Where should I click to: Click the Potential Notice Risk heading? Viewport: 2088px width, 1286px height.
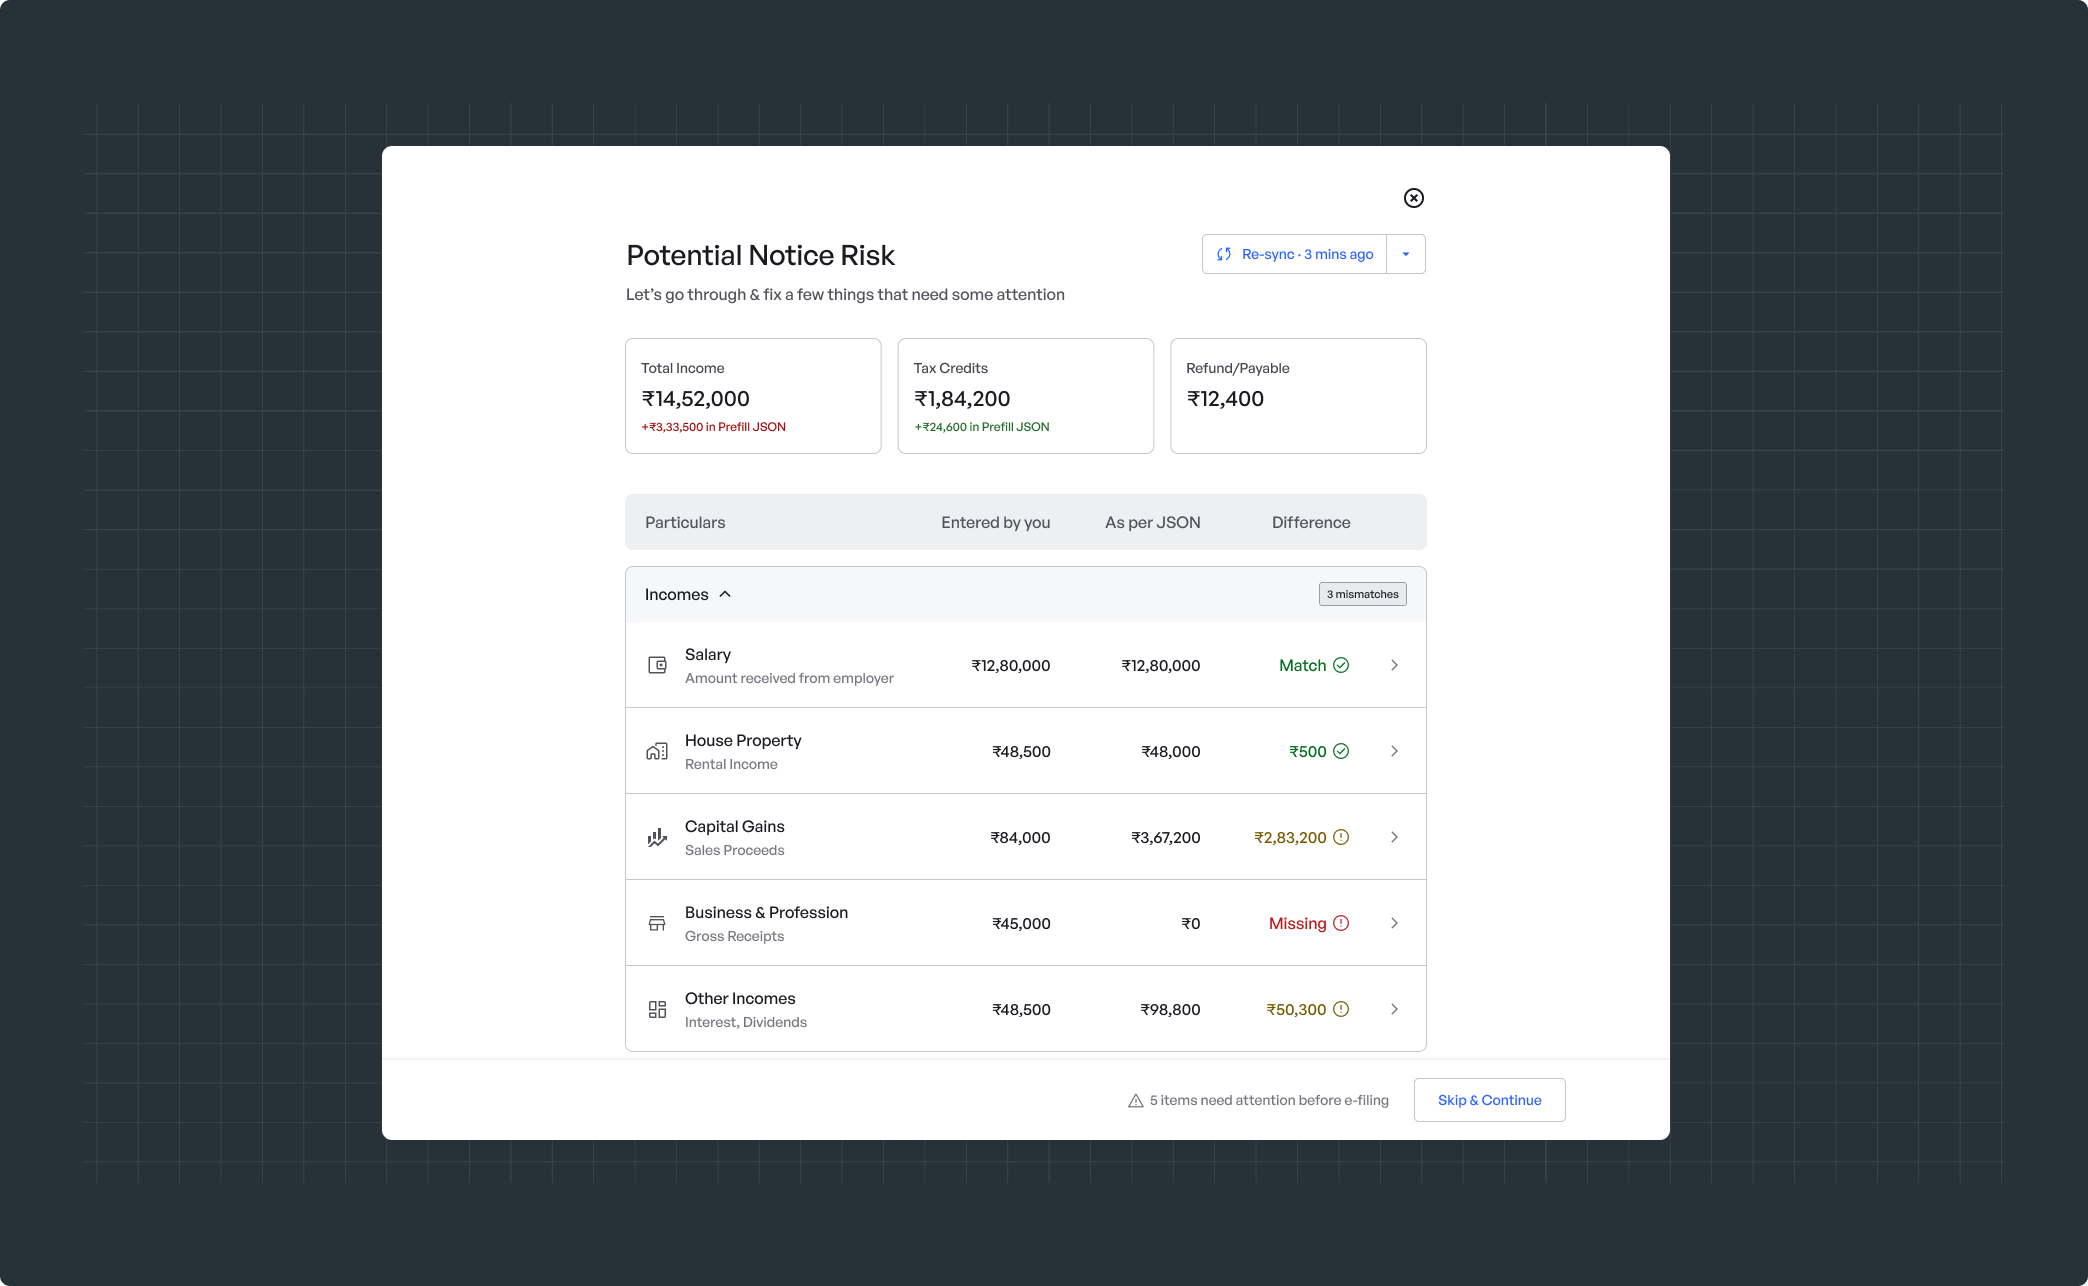(760, 255)
